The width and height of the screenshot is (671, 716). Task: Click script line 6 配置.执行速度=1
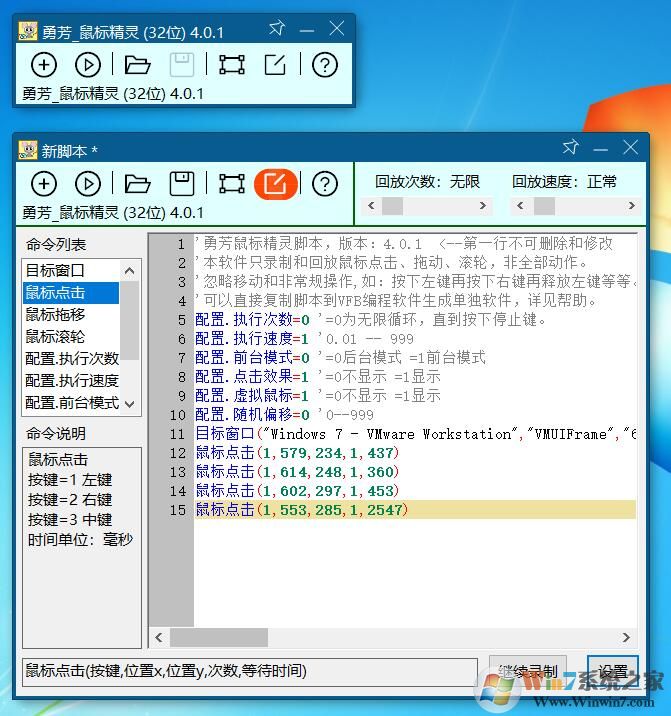coord(304,339)
